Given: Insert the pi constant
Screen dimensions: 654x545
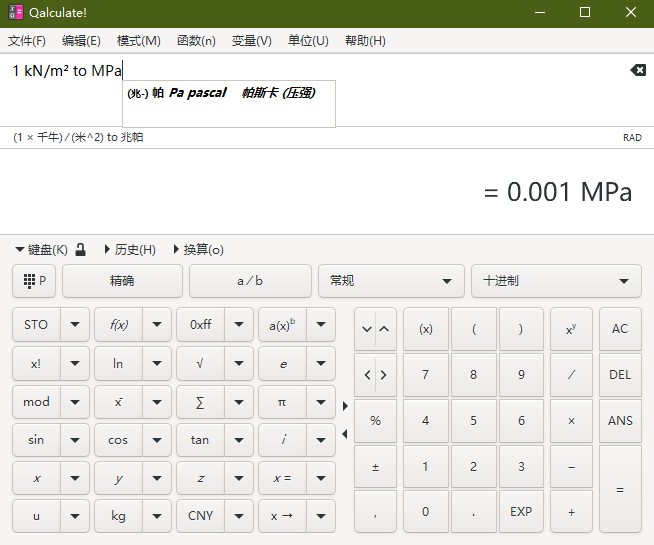Looking at the screenshot, I should (x=283, y=403).
